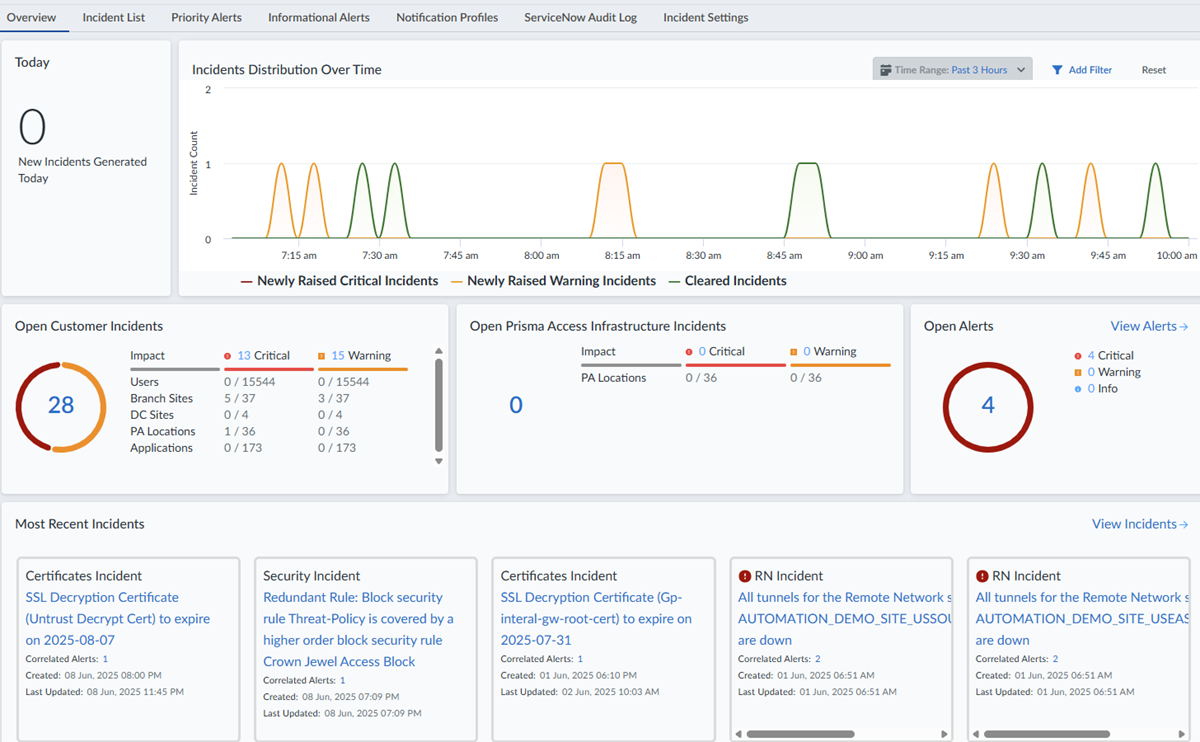Click scroll-down arrow in Open Customer Incidents panel
This screenshot has width=1200, height=742.
click(438, 461)
